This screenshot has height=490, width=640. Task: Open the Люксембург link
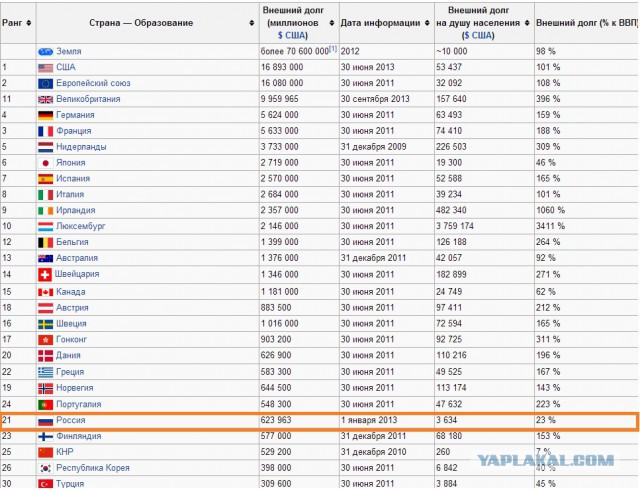[x=81, y=226]
